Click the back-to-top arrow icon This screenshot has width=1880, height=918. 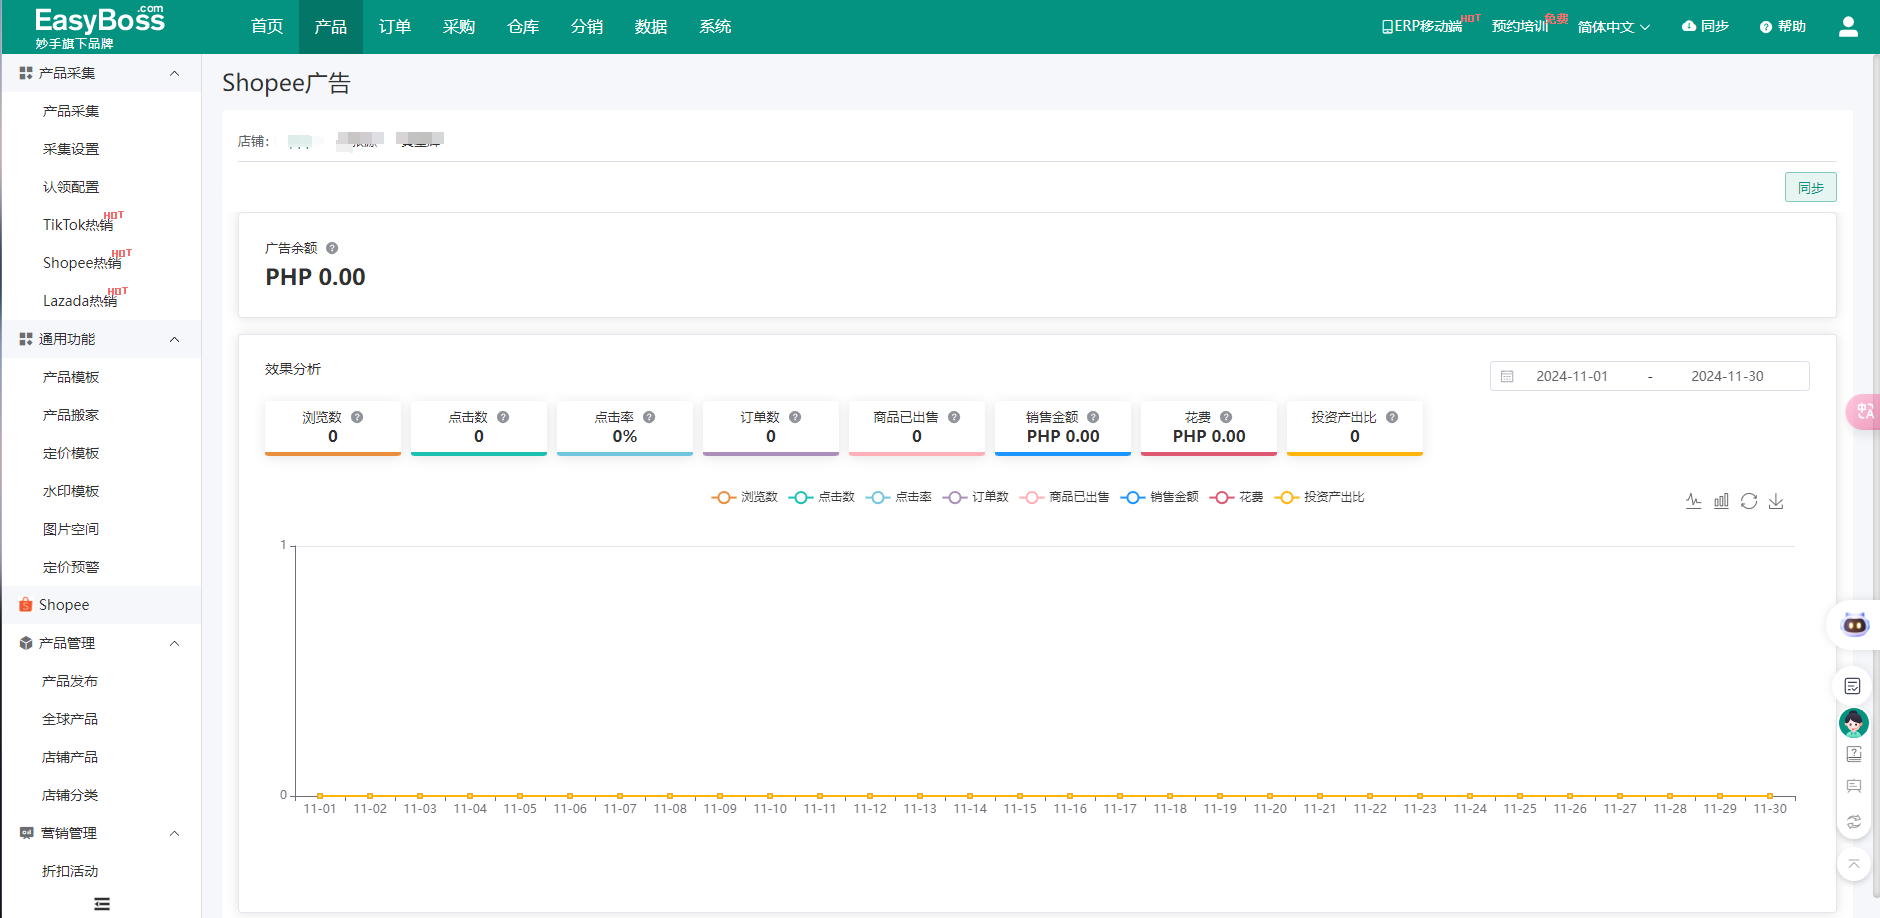[x=1854, y=863]
